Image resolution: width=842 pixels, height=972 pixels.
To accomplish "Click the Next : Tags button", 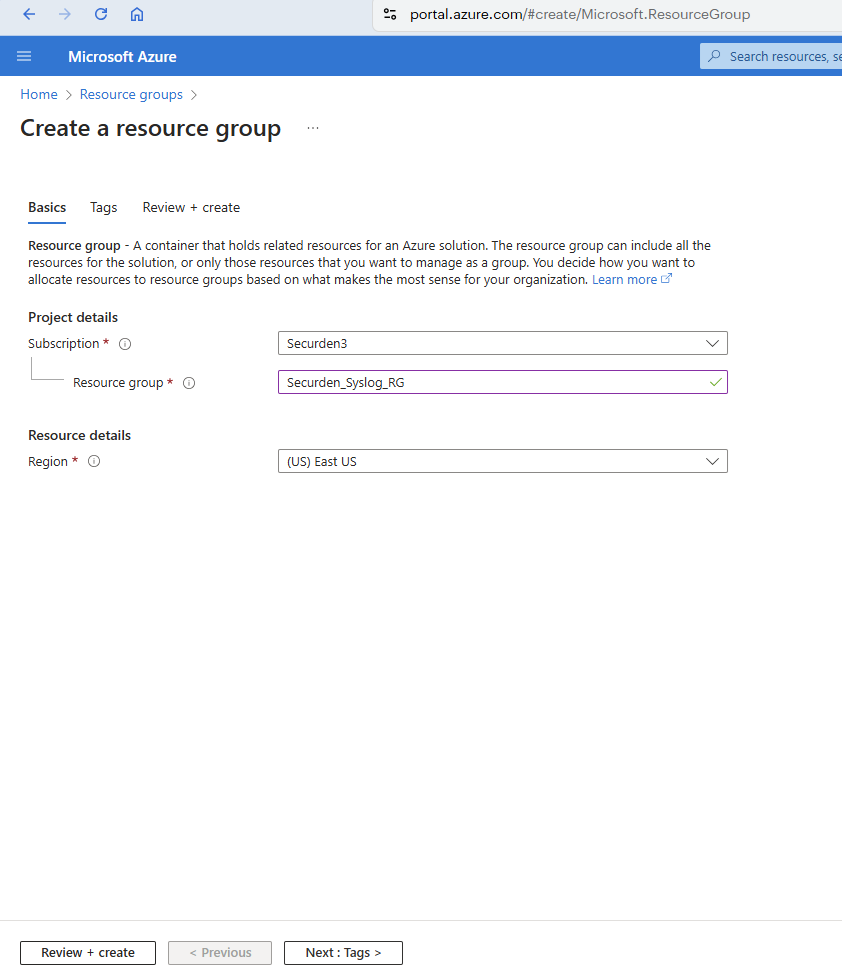I will pyautogui.click(x=343, y=953).
